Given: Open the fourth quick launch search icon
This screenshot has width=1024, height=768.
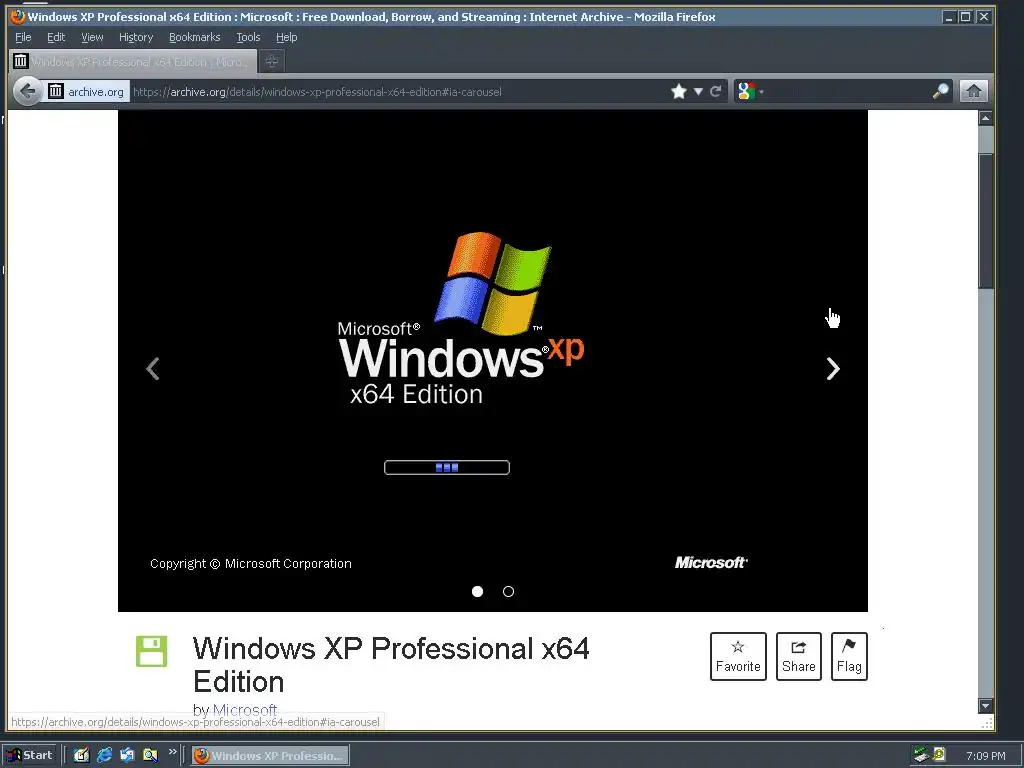Looking at the screenshot, I should [x=150, y=755].
